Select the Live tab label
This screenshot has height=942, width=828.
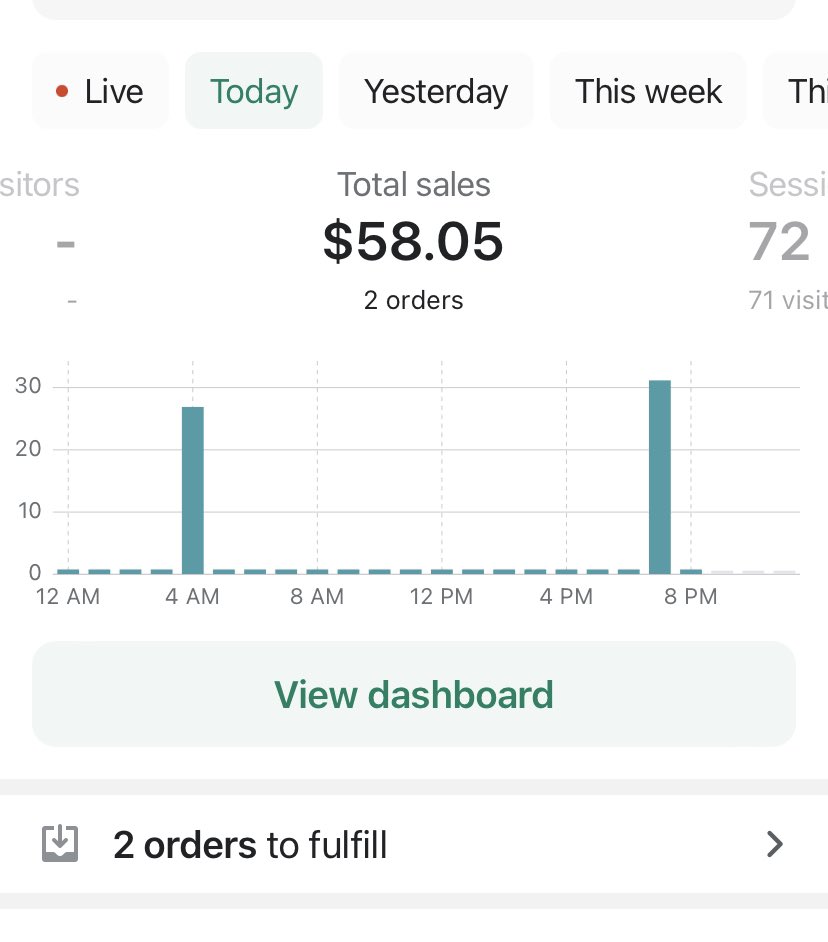point(114,92)
